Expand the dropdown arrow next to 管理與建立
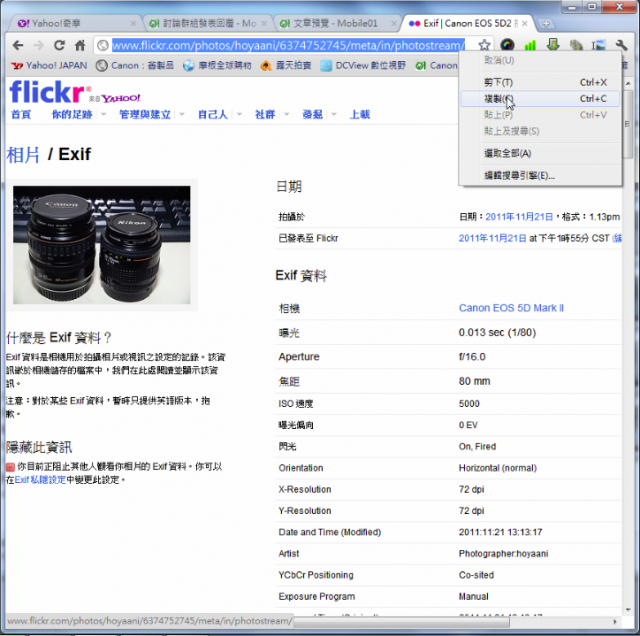The width and height of the screenshot is (640, 636). click(182, 114)
